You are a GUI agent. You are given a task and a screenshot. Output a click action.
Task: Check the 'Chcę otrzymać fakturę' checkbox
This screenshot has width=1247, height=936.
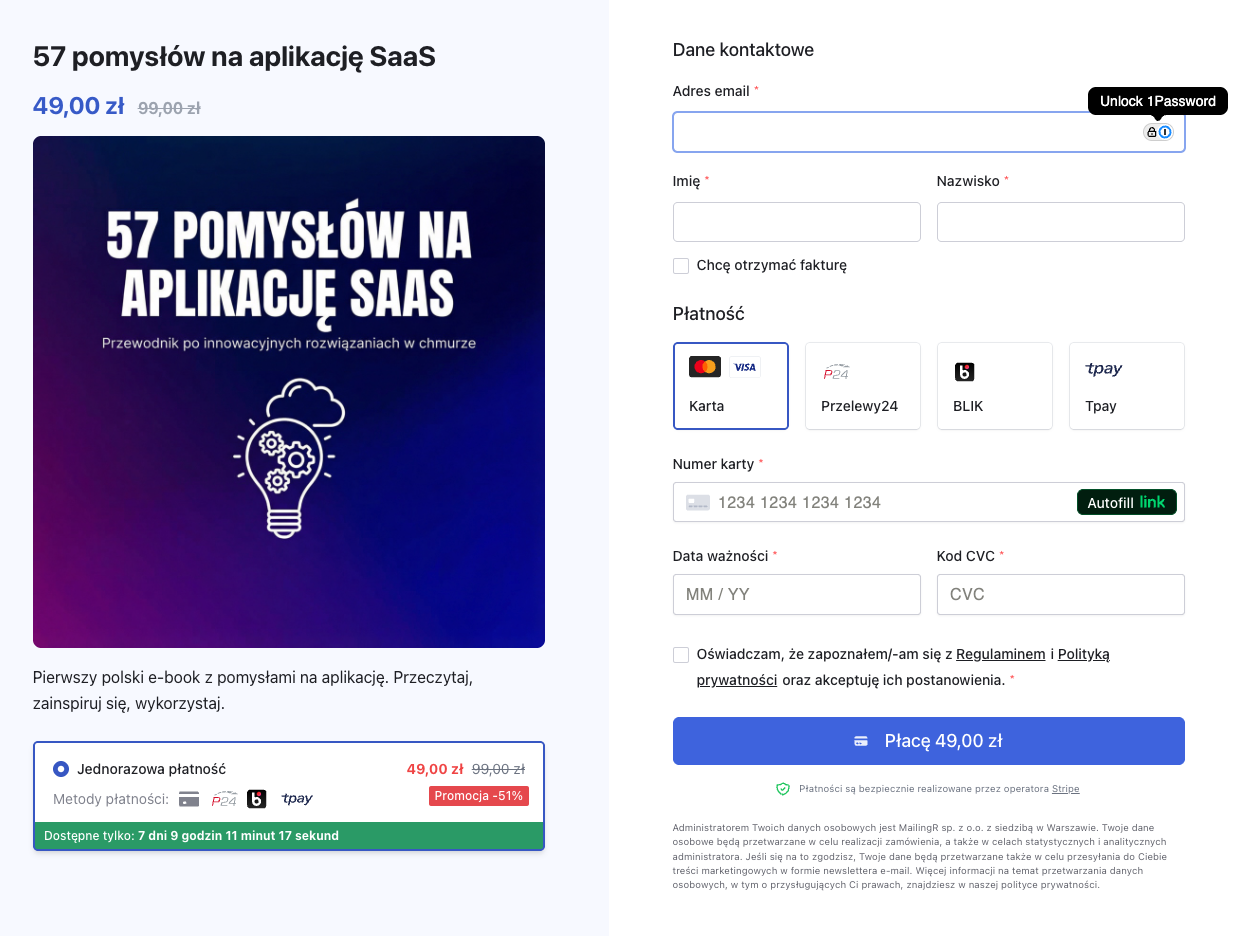681,266
